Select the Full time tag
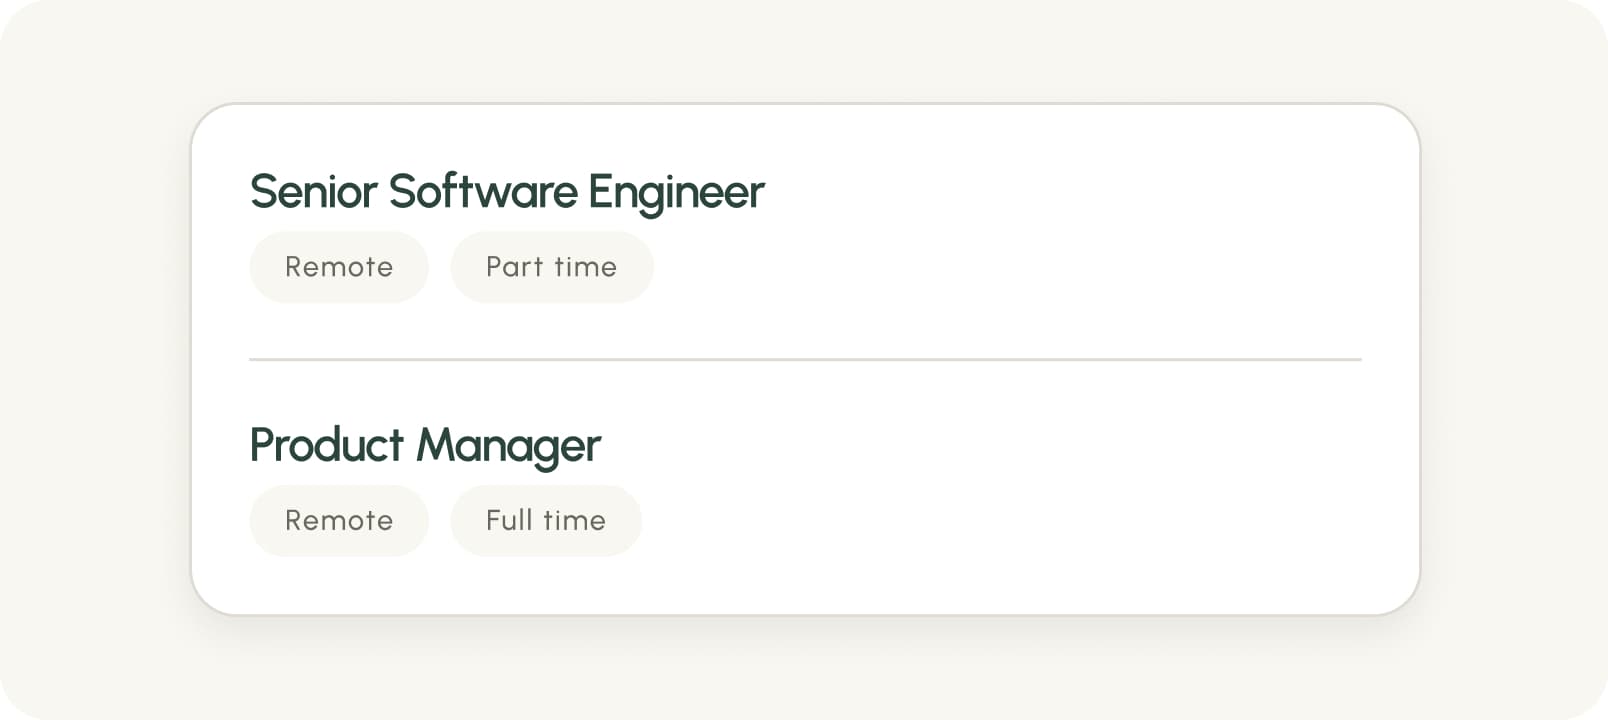 [546, 521]
